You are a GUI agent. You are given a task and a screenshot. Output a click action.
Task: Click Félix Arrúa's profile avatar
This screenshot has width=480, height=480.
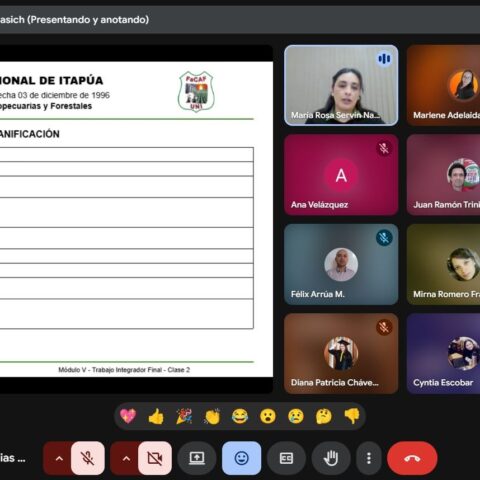click(x=341, y=264)
